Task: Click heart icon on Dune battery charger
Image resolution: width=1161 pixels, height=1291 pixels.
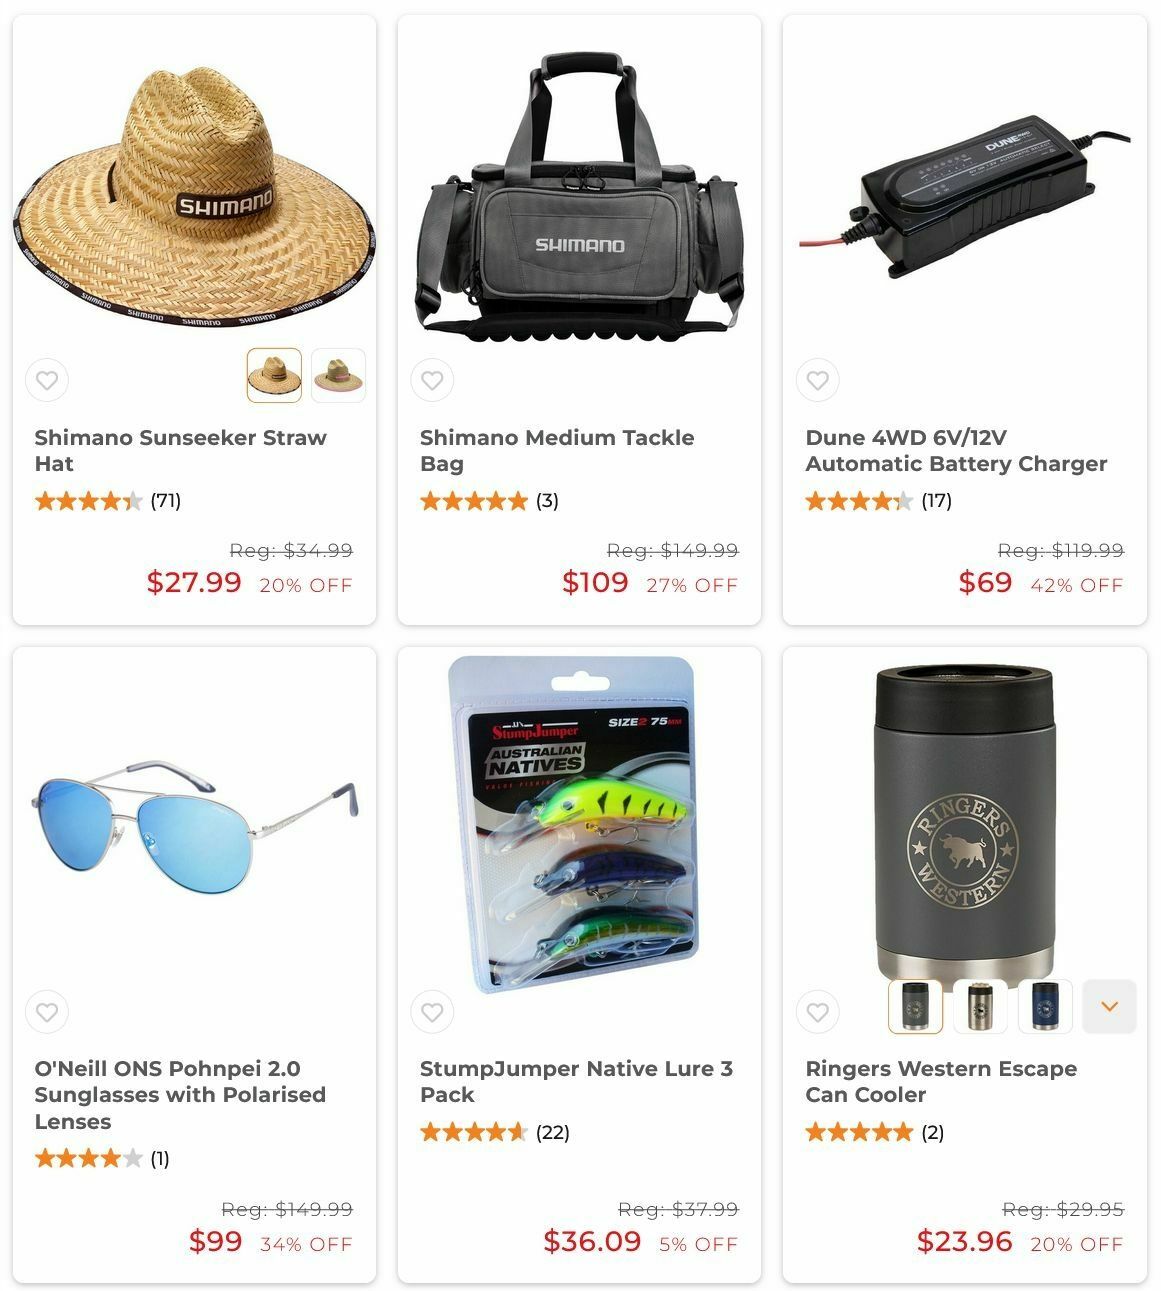Action: tap(817, 380)
